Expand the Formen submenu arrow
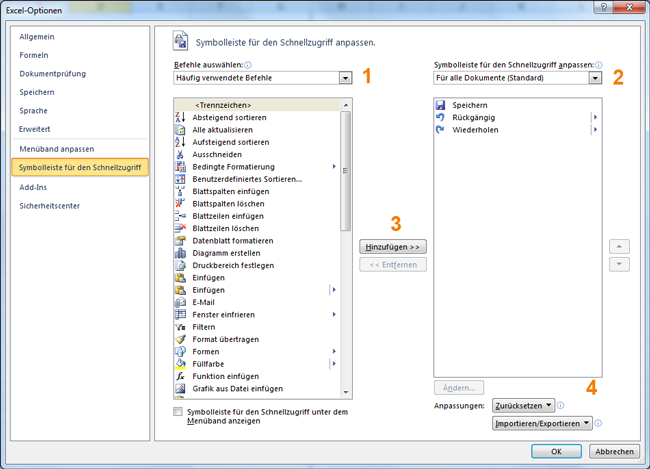650x469 pixels. [x=334, y=352]
